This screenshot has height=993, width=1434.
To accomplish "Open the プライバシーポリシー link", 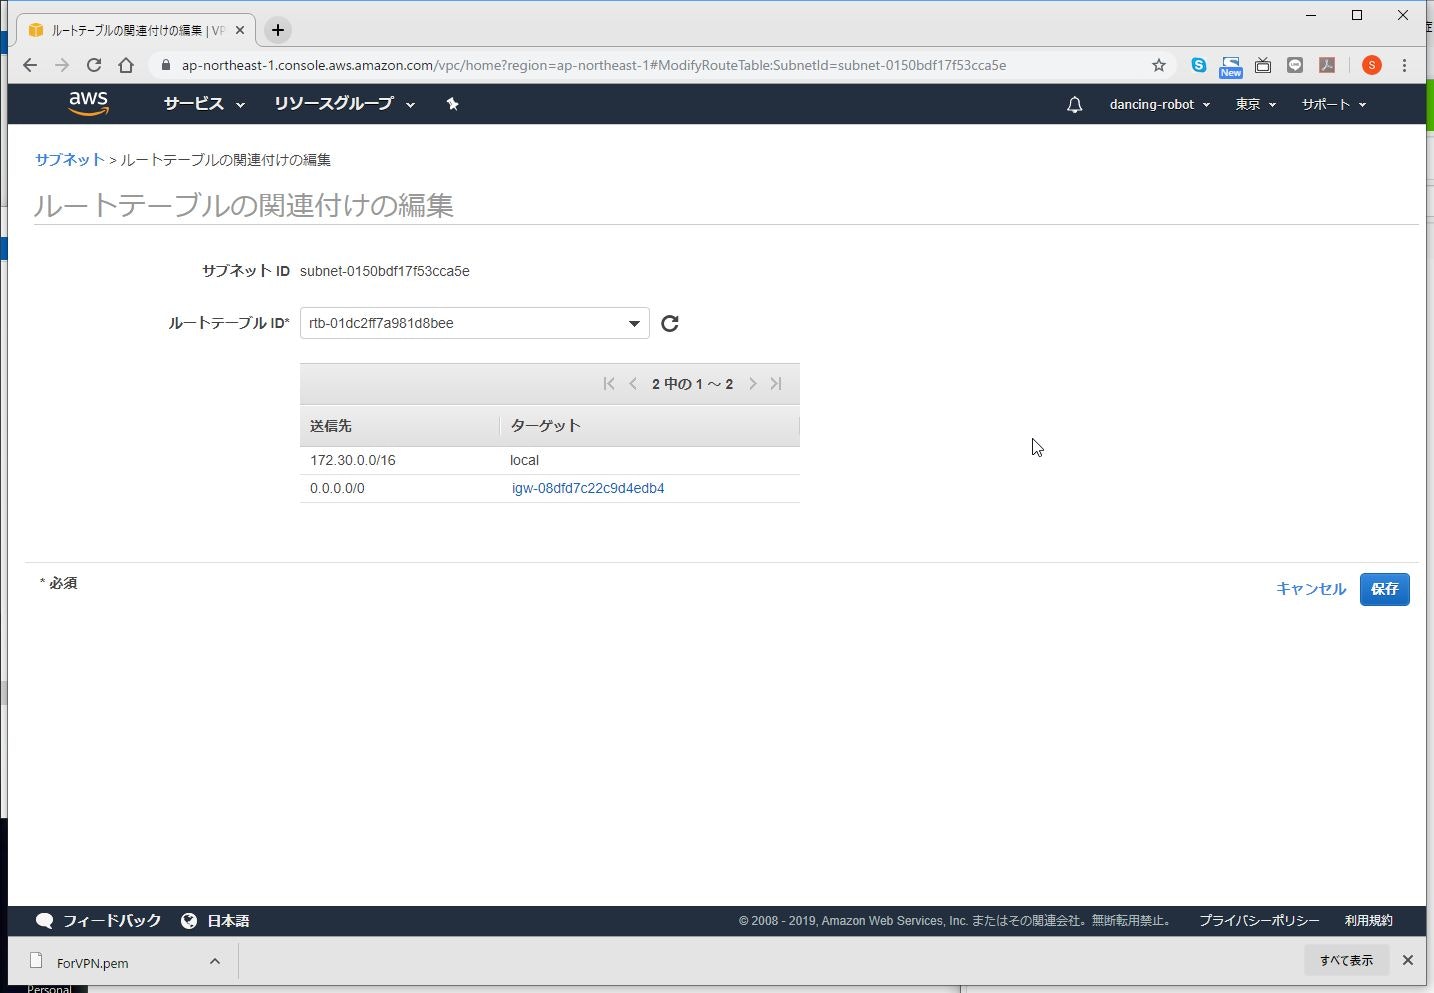I will [x=1259, y=921].
